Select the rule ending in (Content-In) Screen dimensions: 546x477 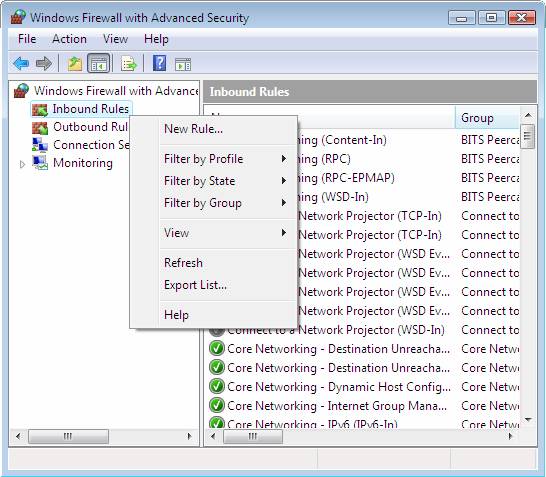341,140
